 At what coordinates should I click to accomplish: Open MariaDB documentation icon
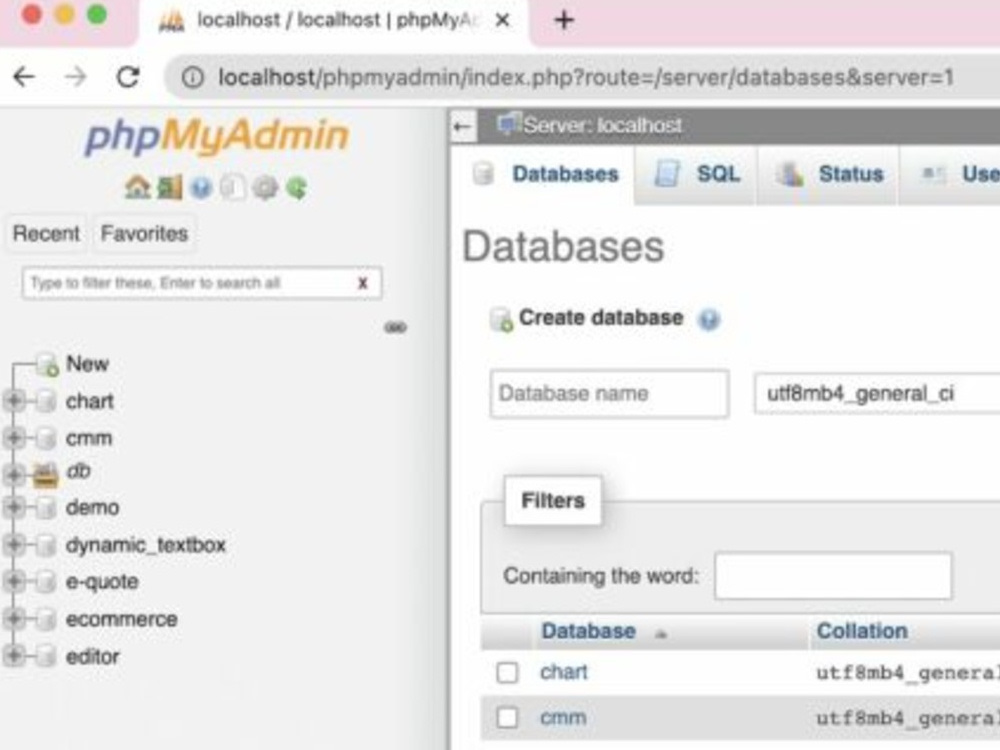pos(233,188)
